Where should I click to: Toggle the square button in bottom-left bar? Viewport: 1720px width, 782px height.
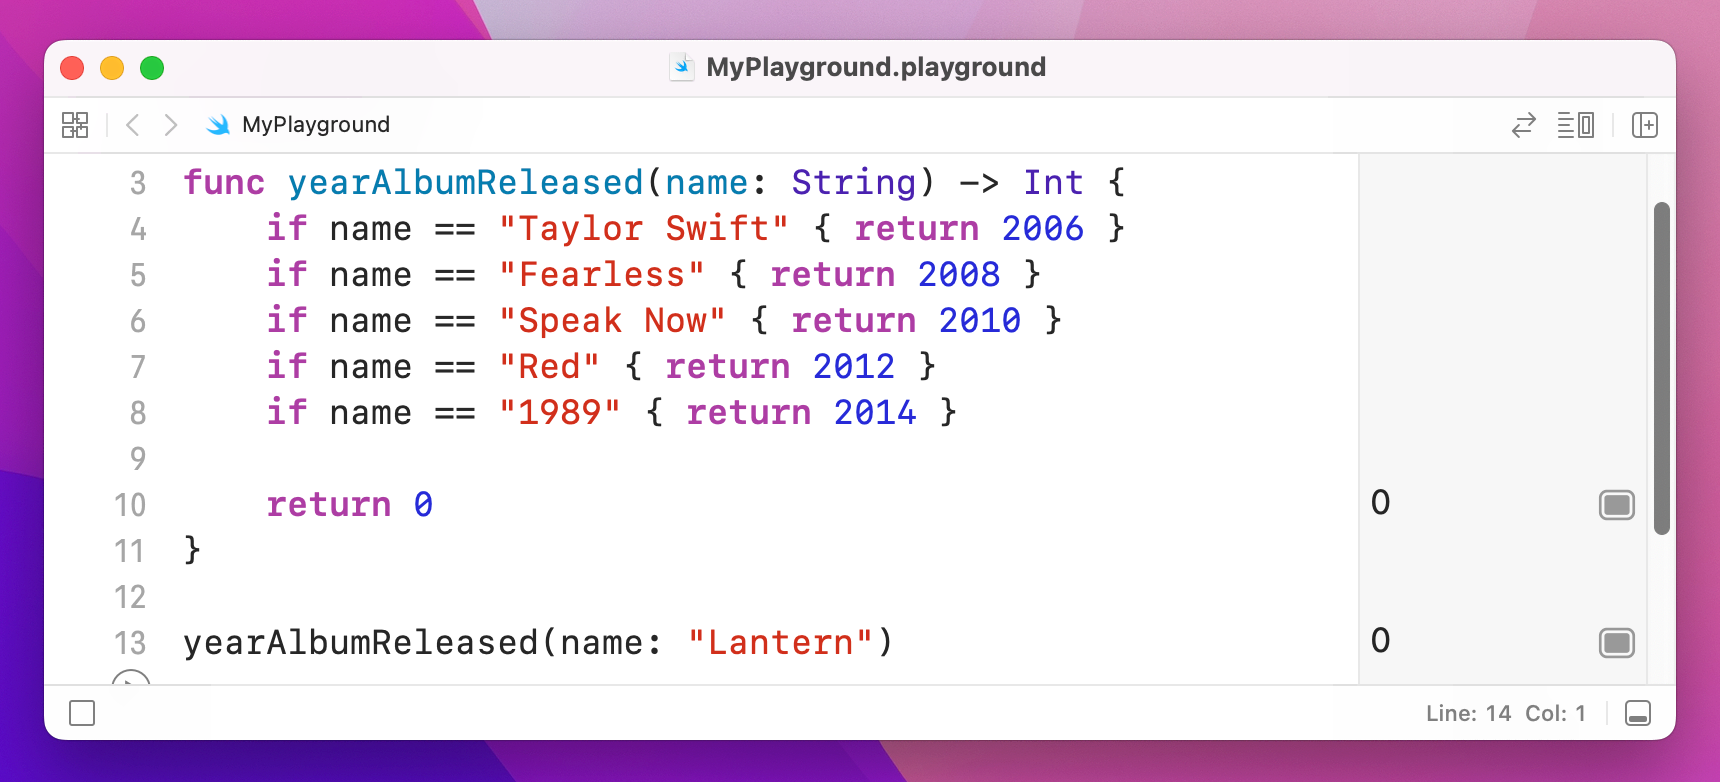(x=82, y=713)
